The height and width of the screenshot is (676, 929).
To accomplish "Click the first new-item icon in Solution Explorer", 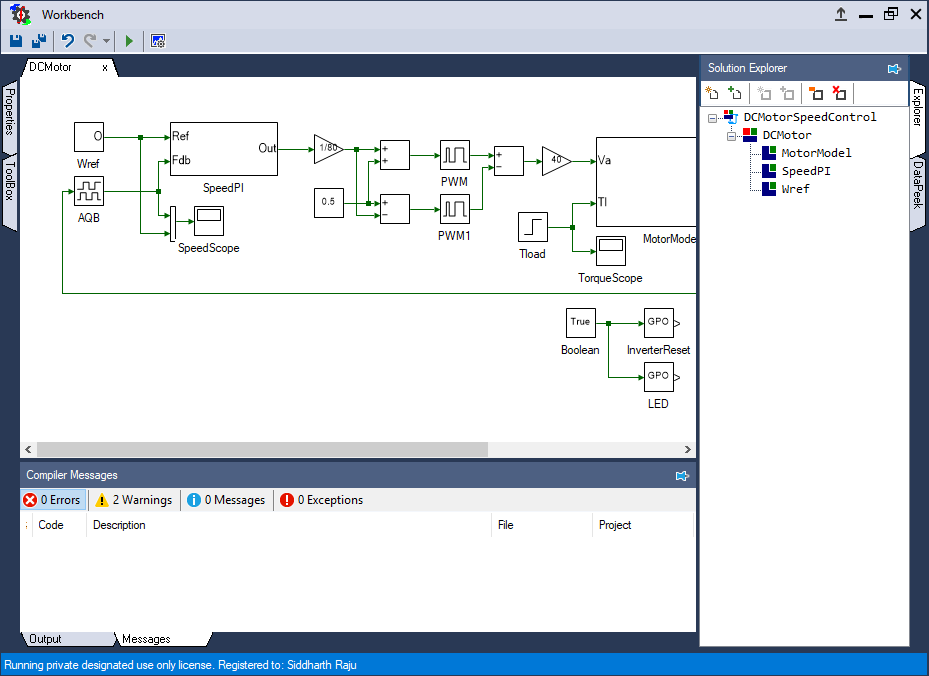I will click(712, 93).
